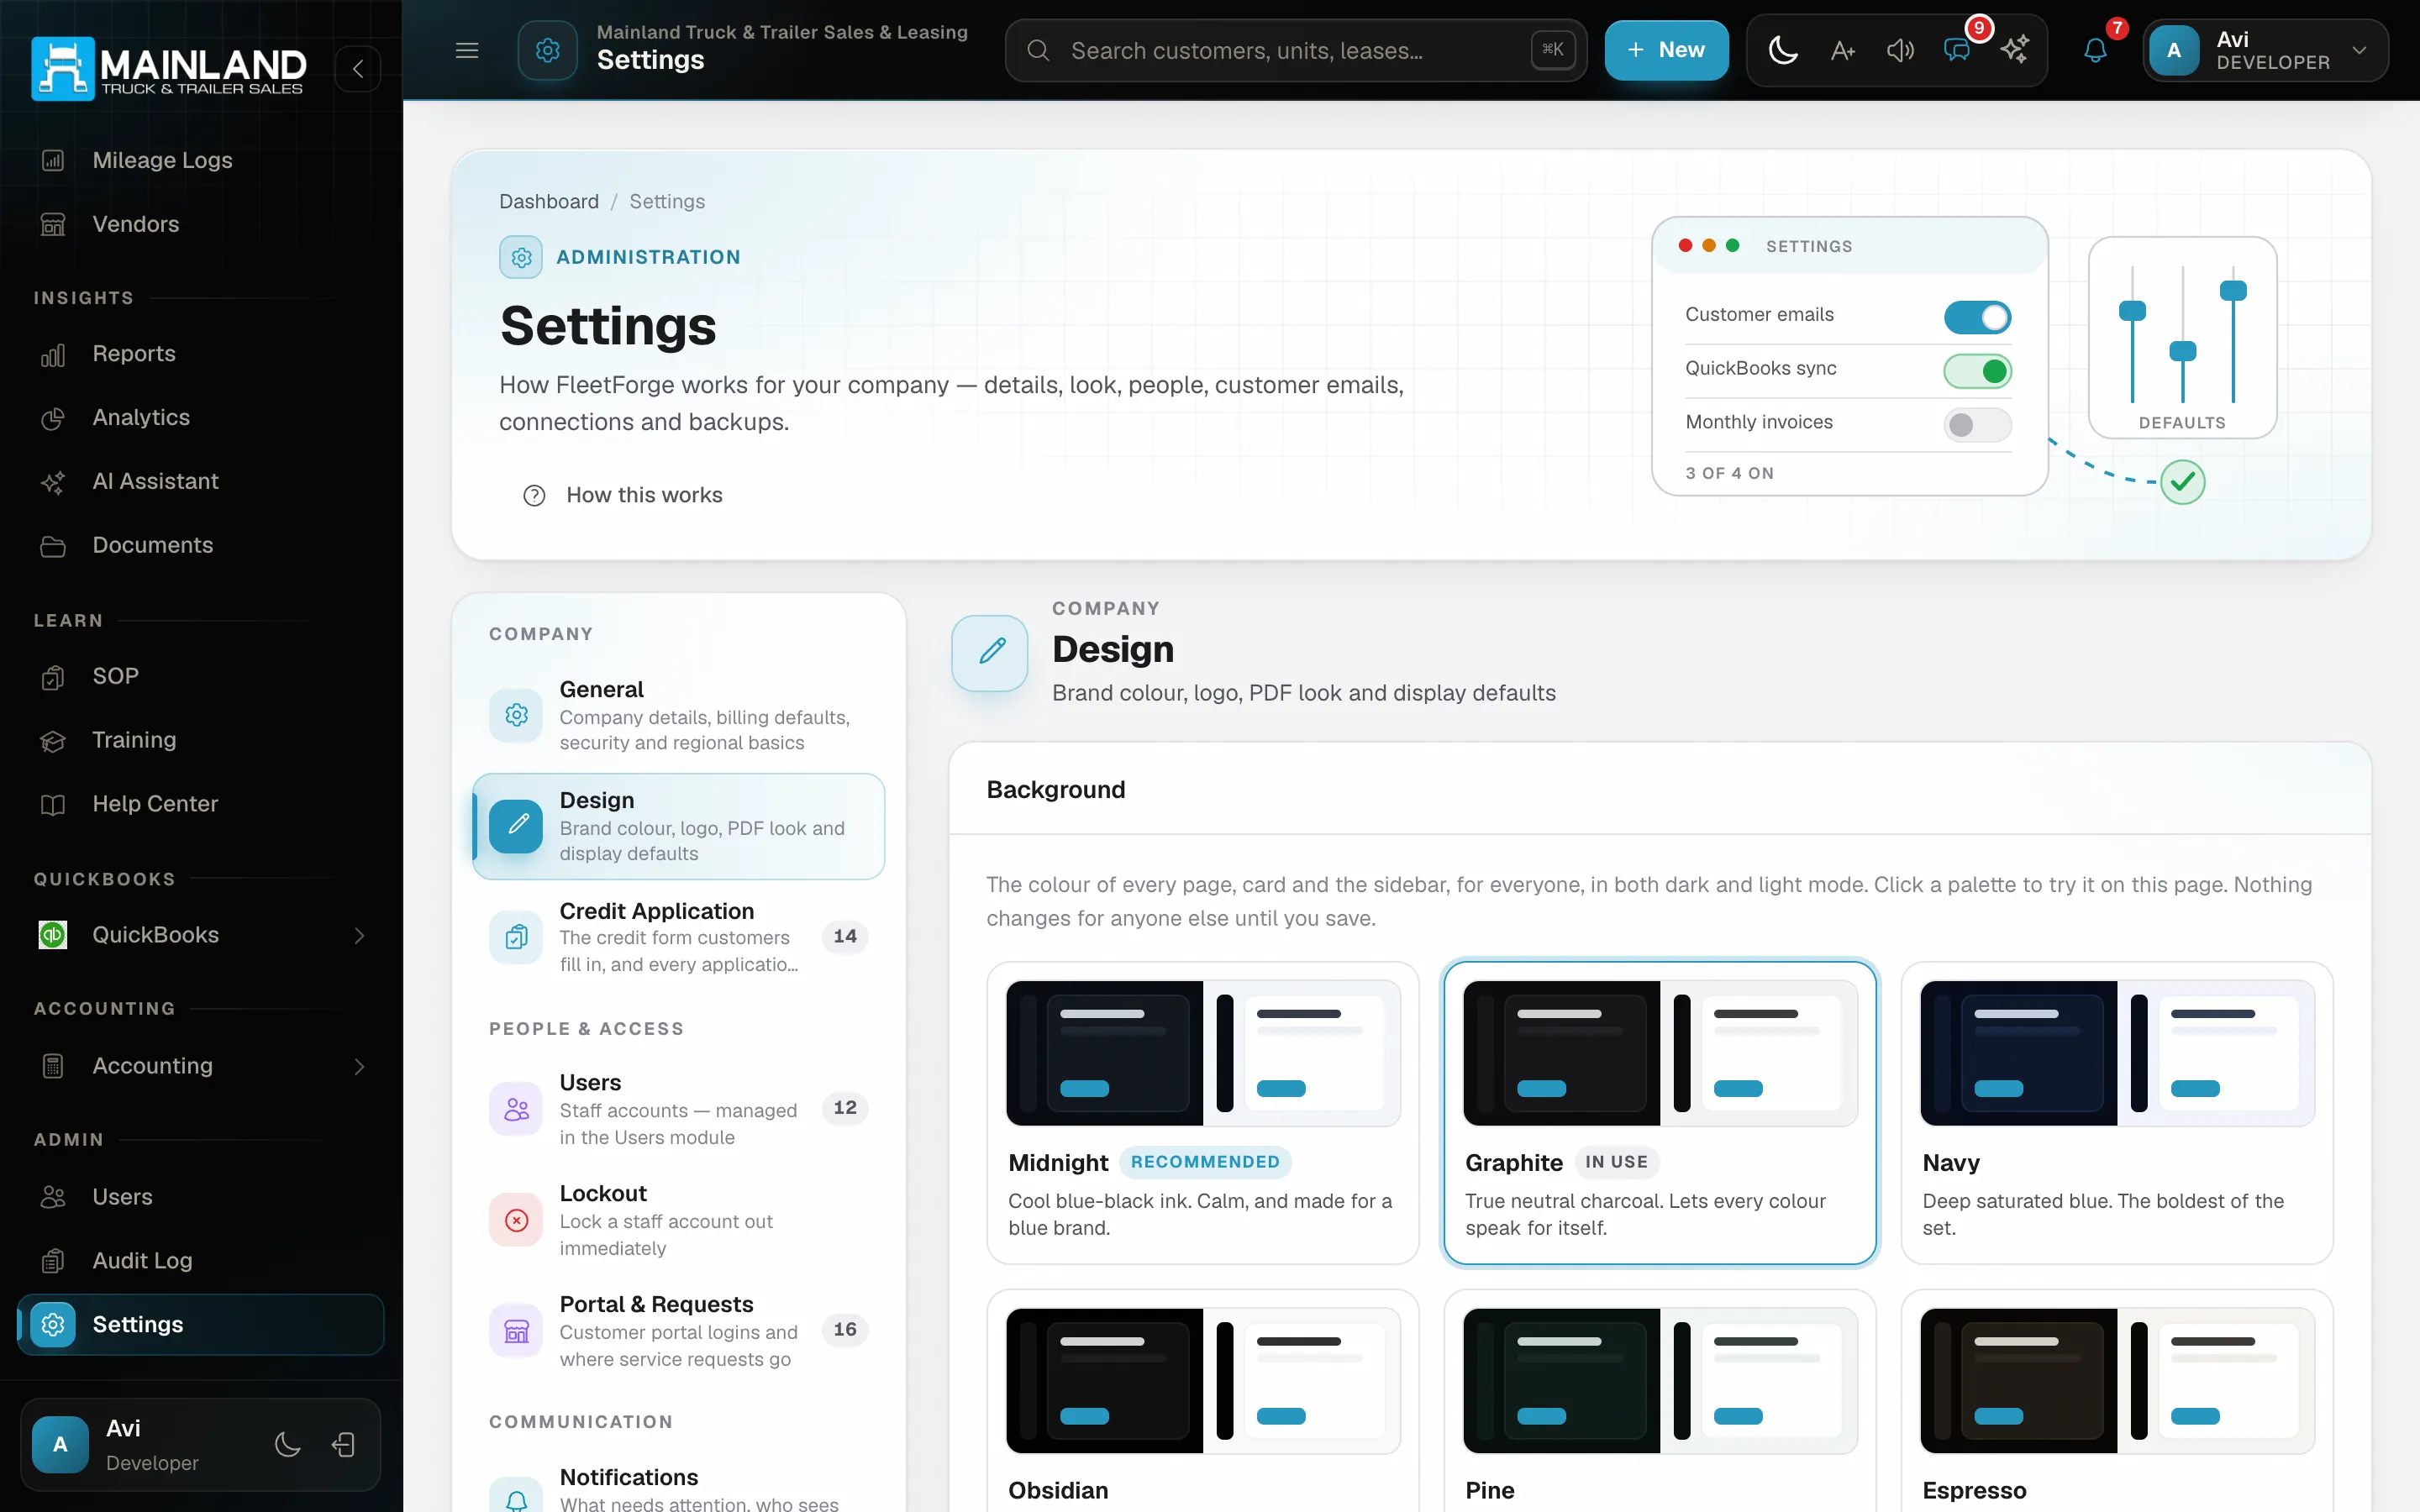
Task: Focus the search customers, units, leases field
Action: (1295, 50)
